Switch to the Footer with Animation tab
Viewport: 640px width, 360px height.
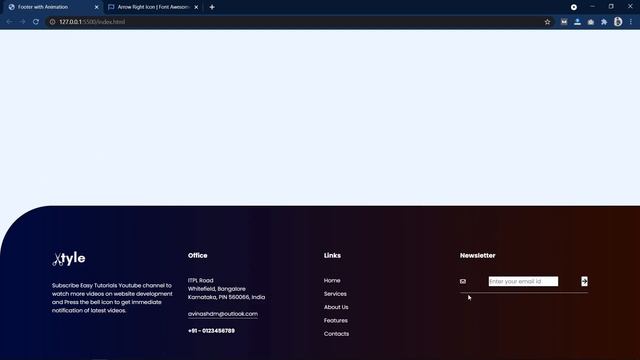point(51,7)
